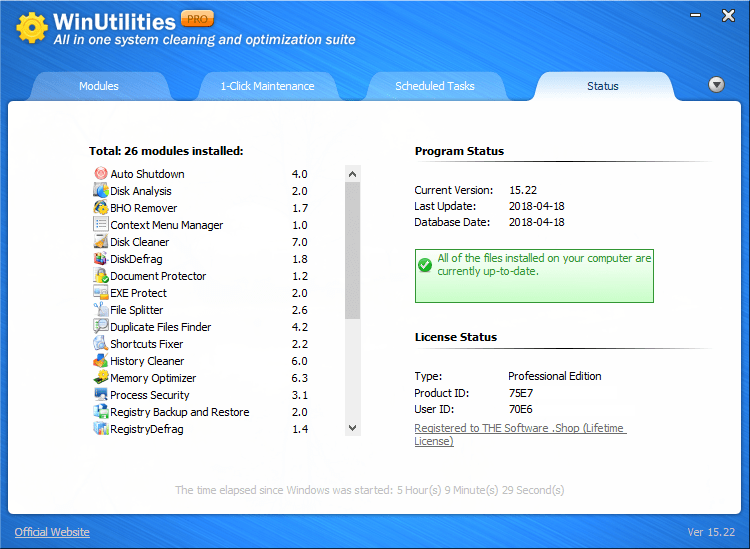Click the Context Menu Manager icon

pyautogui.click(x=100, y=224)
